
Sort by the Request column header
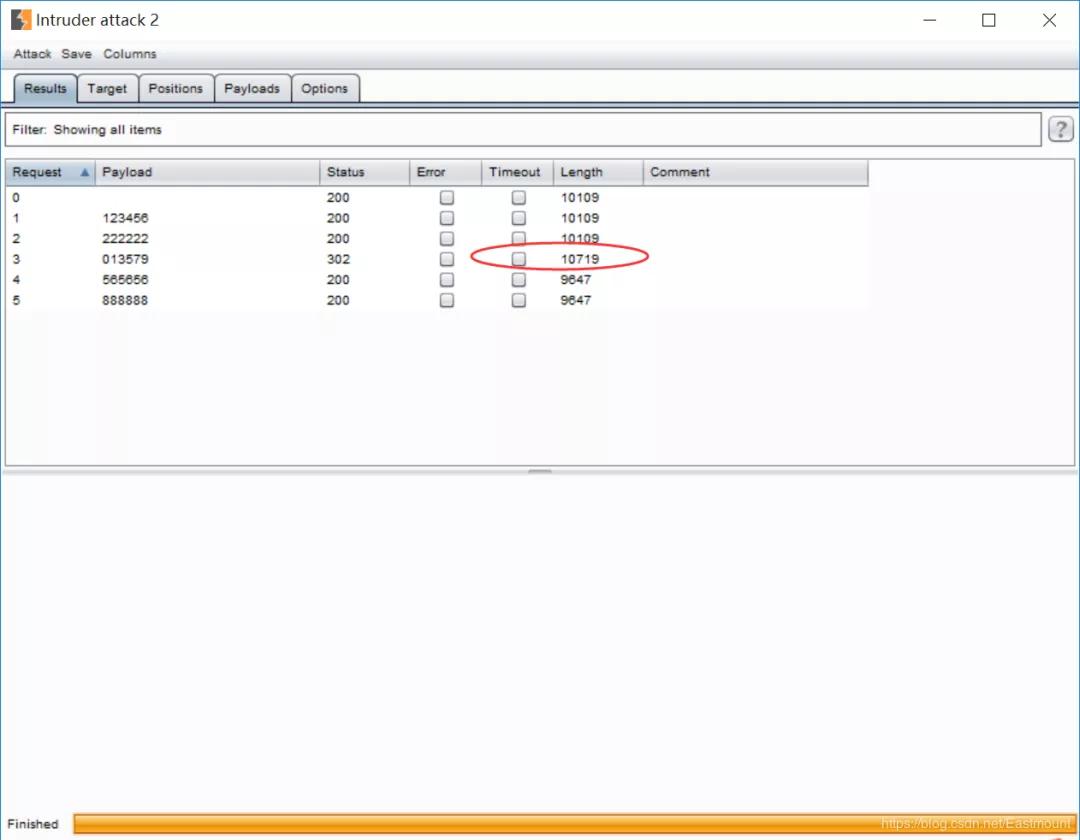[50, 172]
